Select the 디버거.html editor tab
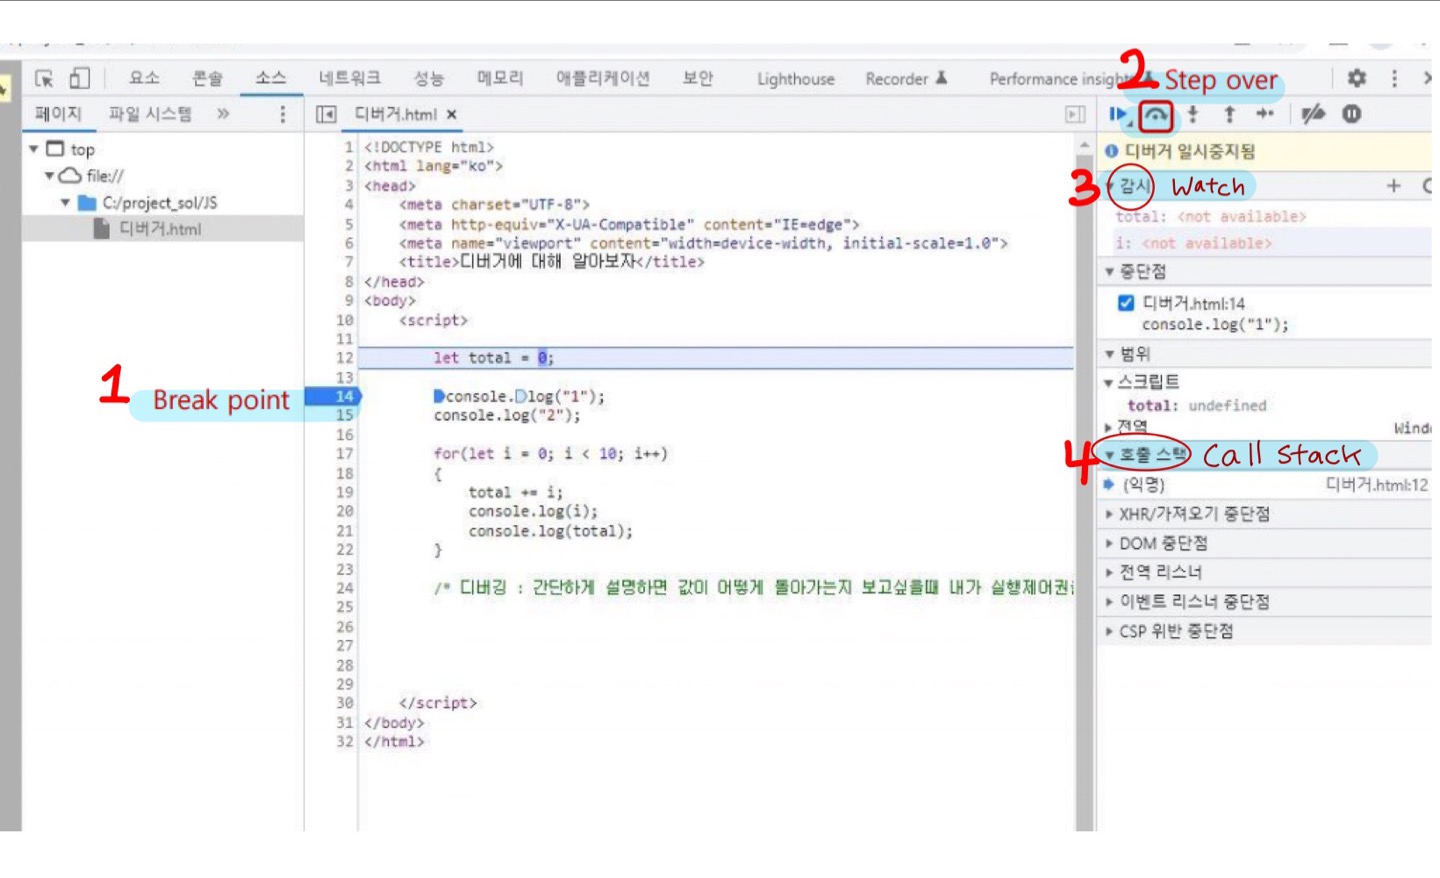The width and height of the screenshot is (1440, 878). tap(396, 115)
